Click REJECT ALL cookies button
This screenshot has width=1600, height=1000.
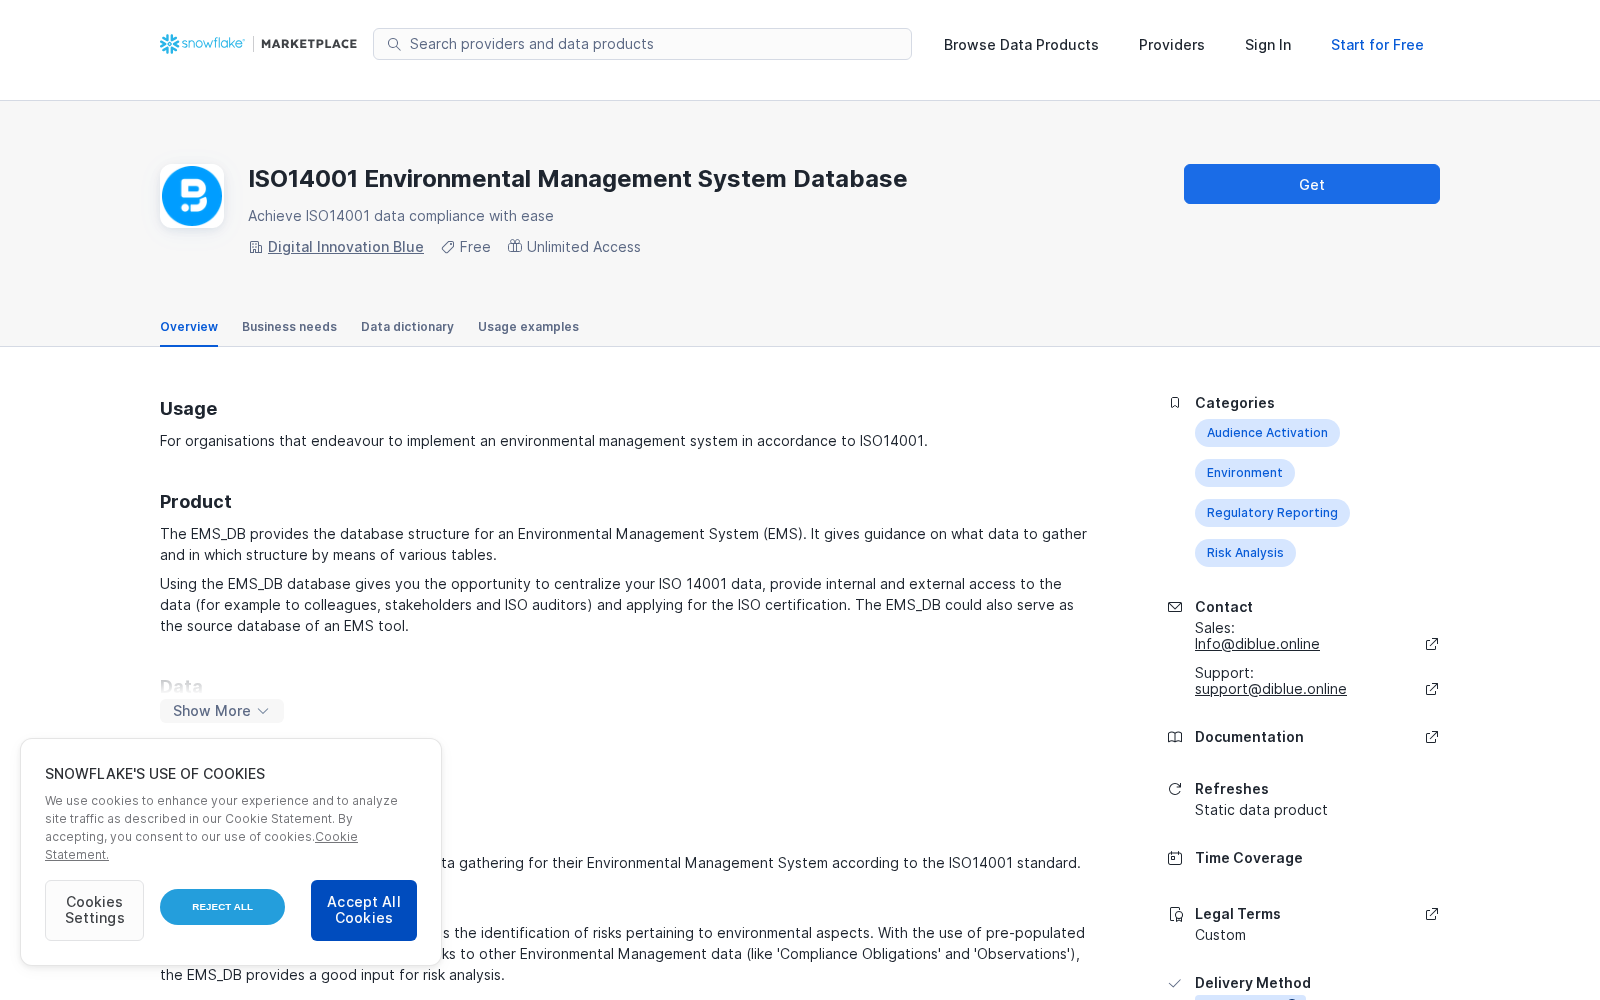tap(222, 907)
